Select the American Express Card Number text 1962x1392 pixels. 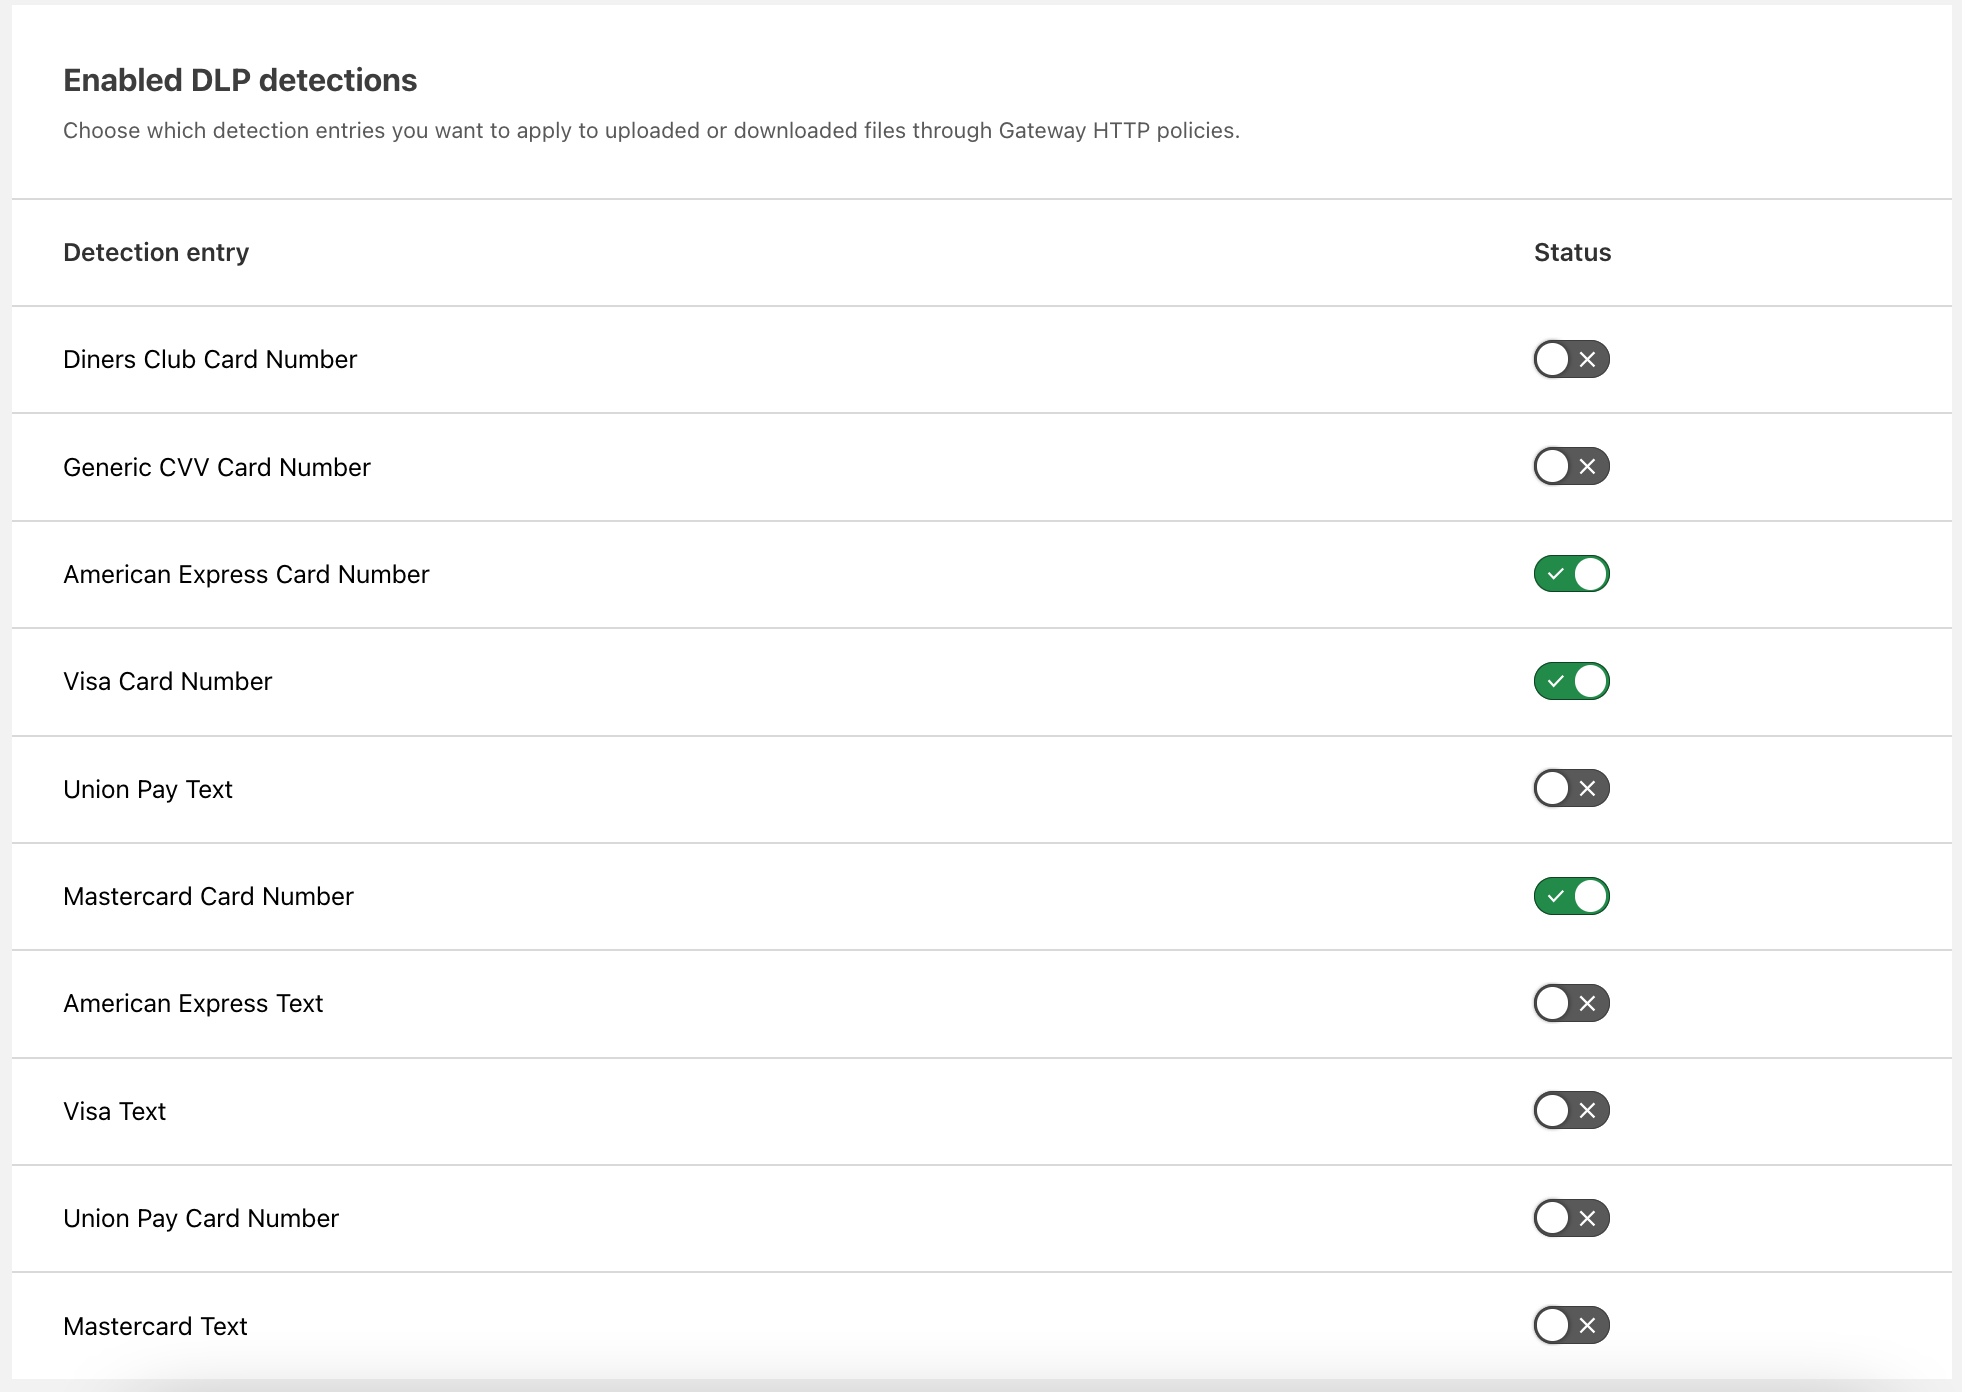point(246,574)
